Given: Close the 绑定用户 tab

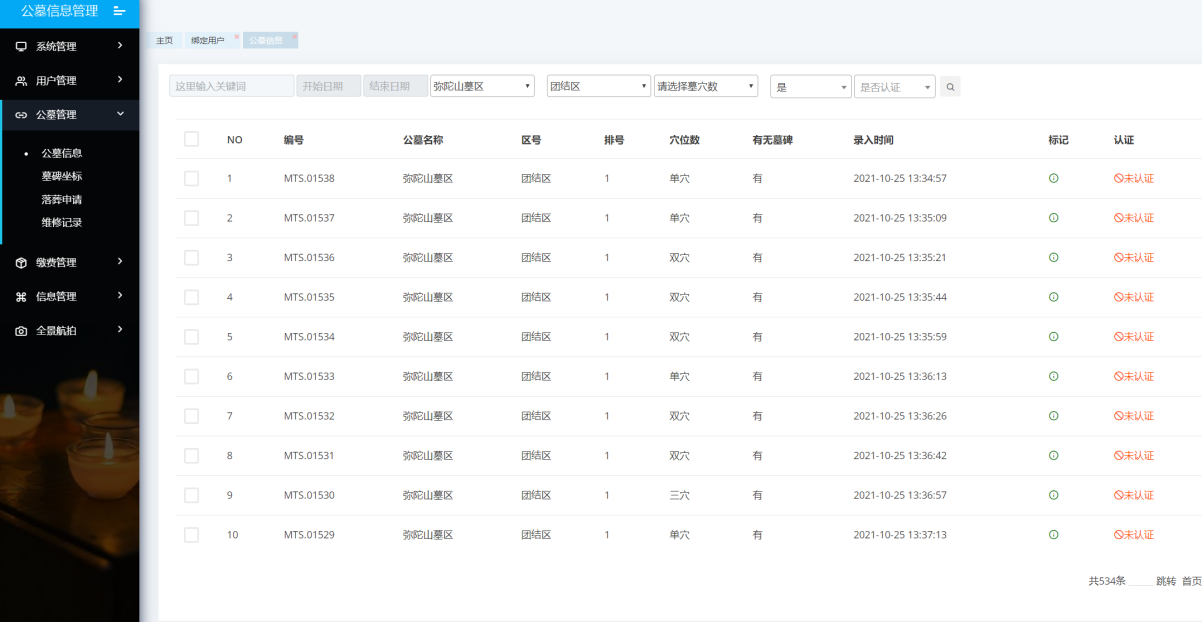Looking at the screenshot, I should click(236, 37).
